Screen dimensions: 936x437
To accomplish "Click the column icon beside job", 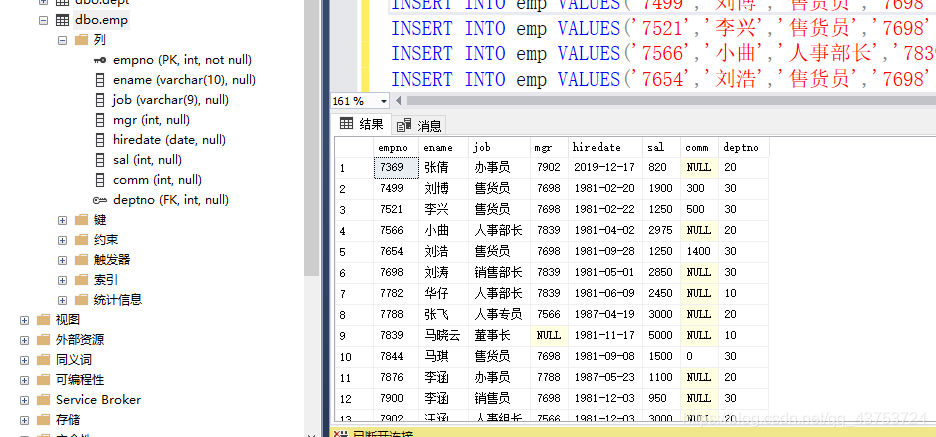I will click(x=100, y=100).
